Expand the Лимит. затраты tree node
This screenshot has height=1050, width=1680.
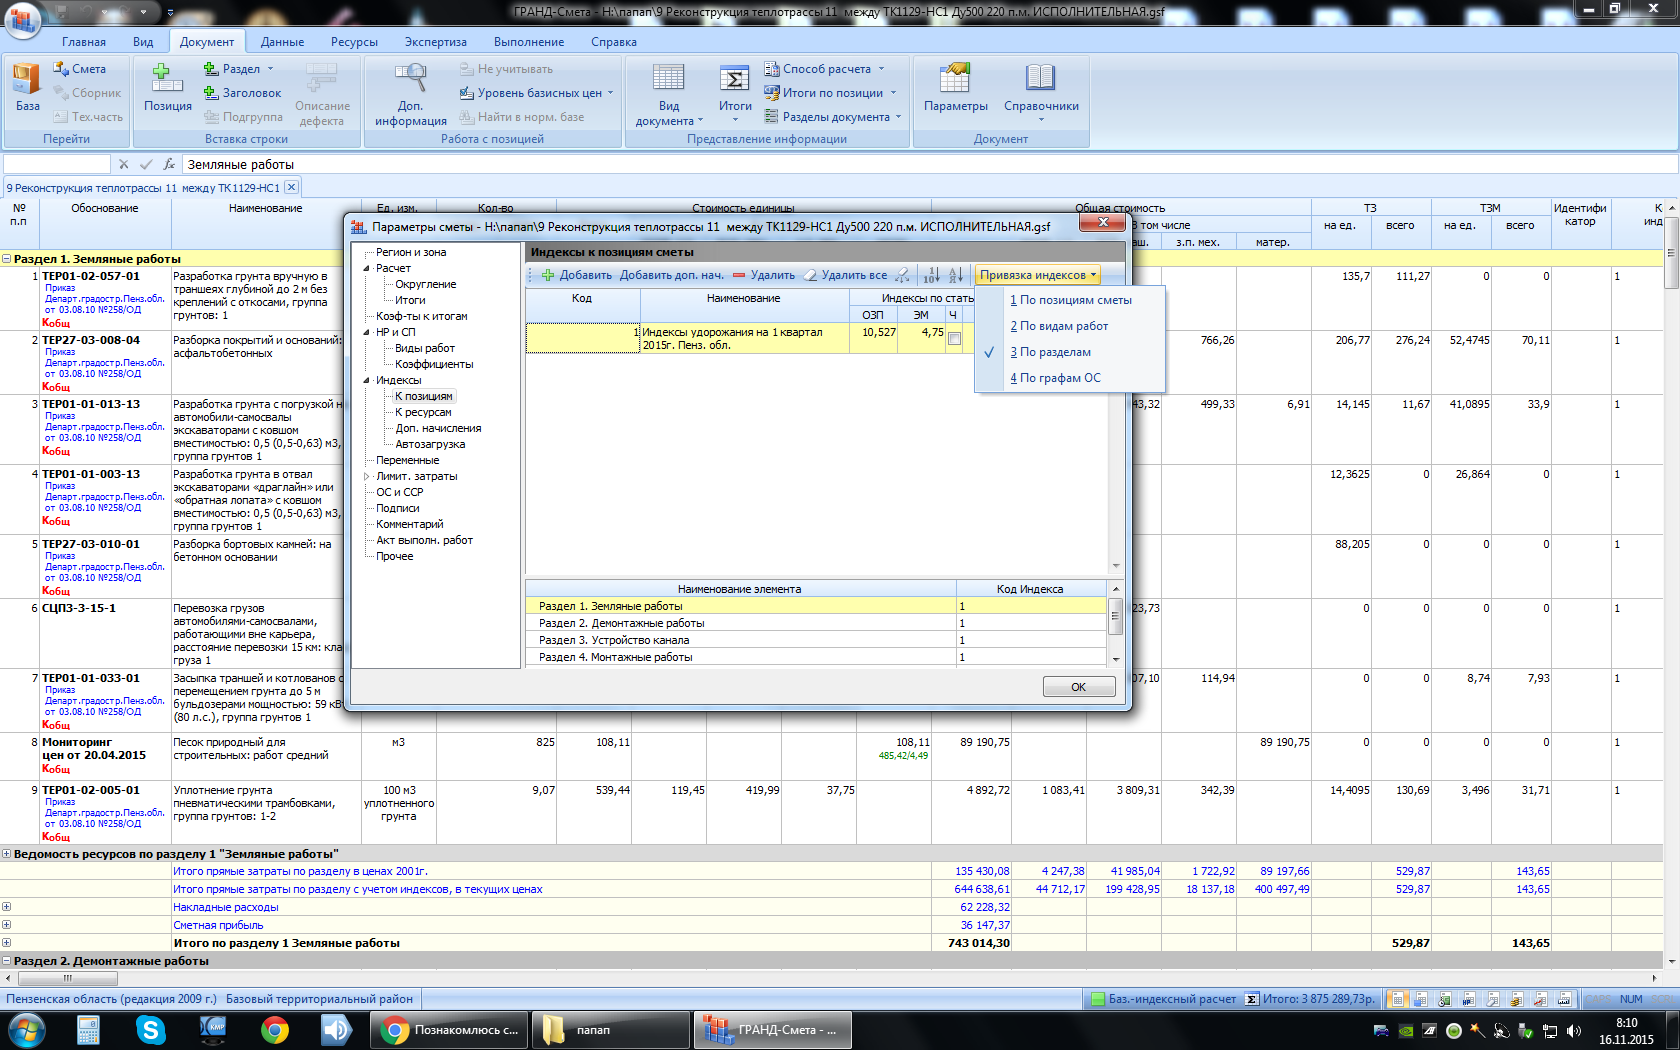367,476
